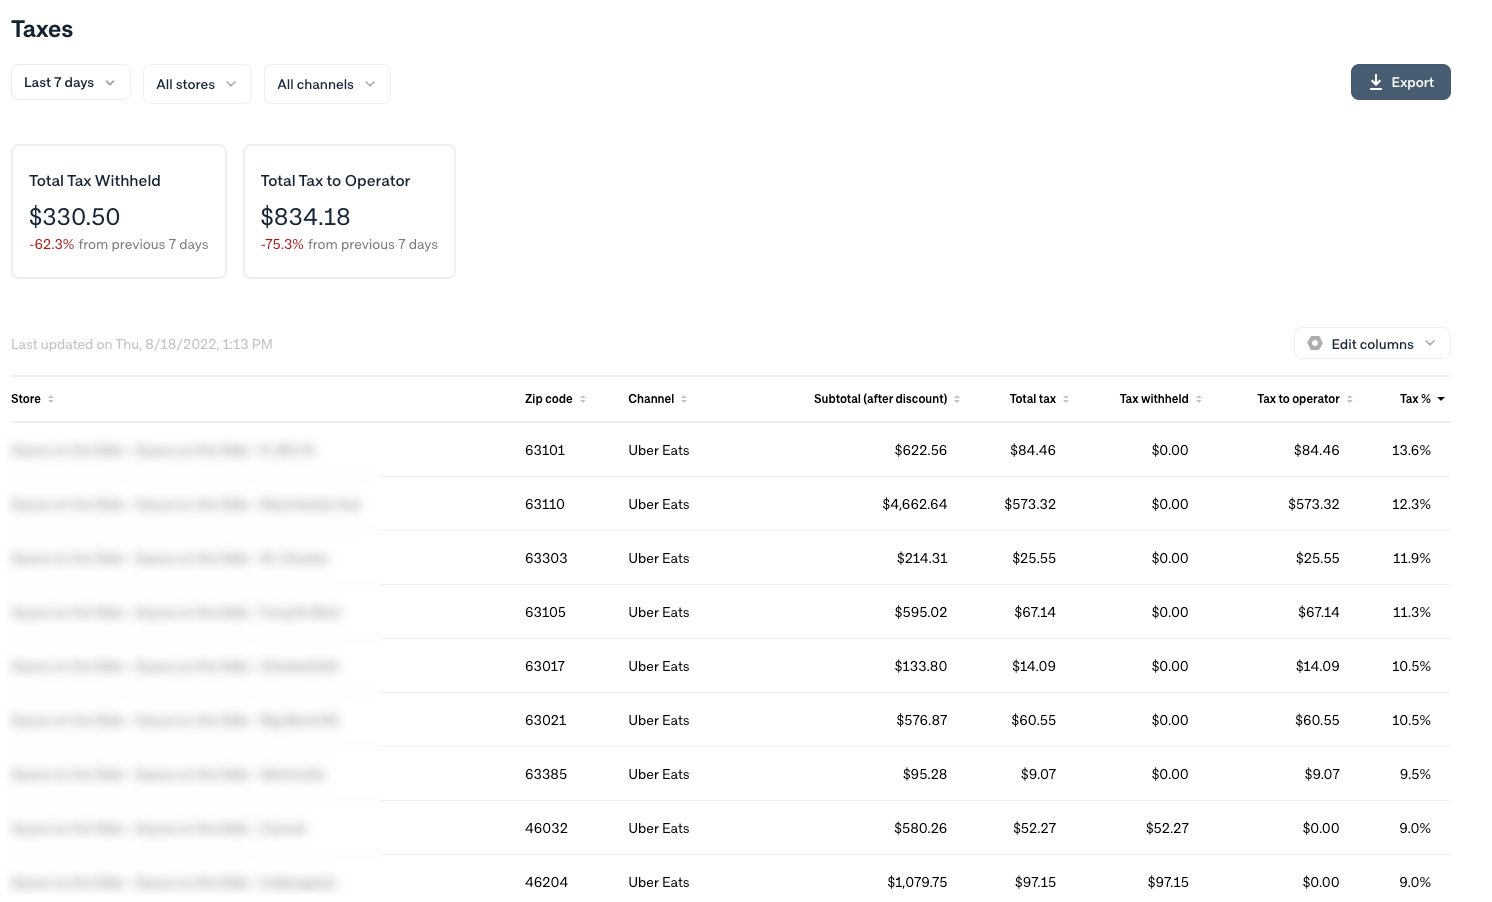Sort by Subtotal (after discount) column

pos(887,399)
